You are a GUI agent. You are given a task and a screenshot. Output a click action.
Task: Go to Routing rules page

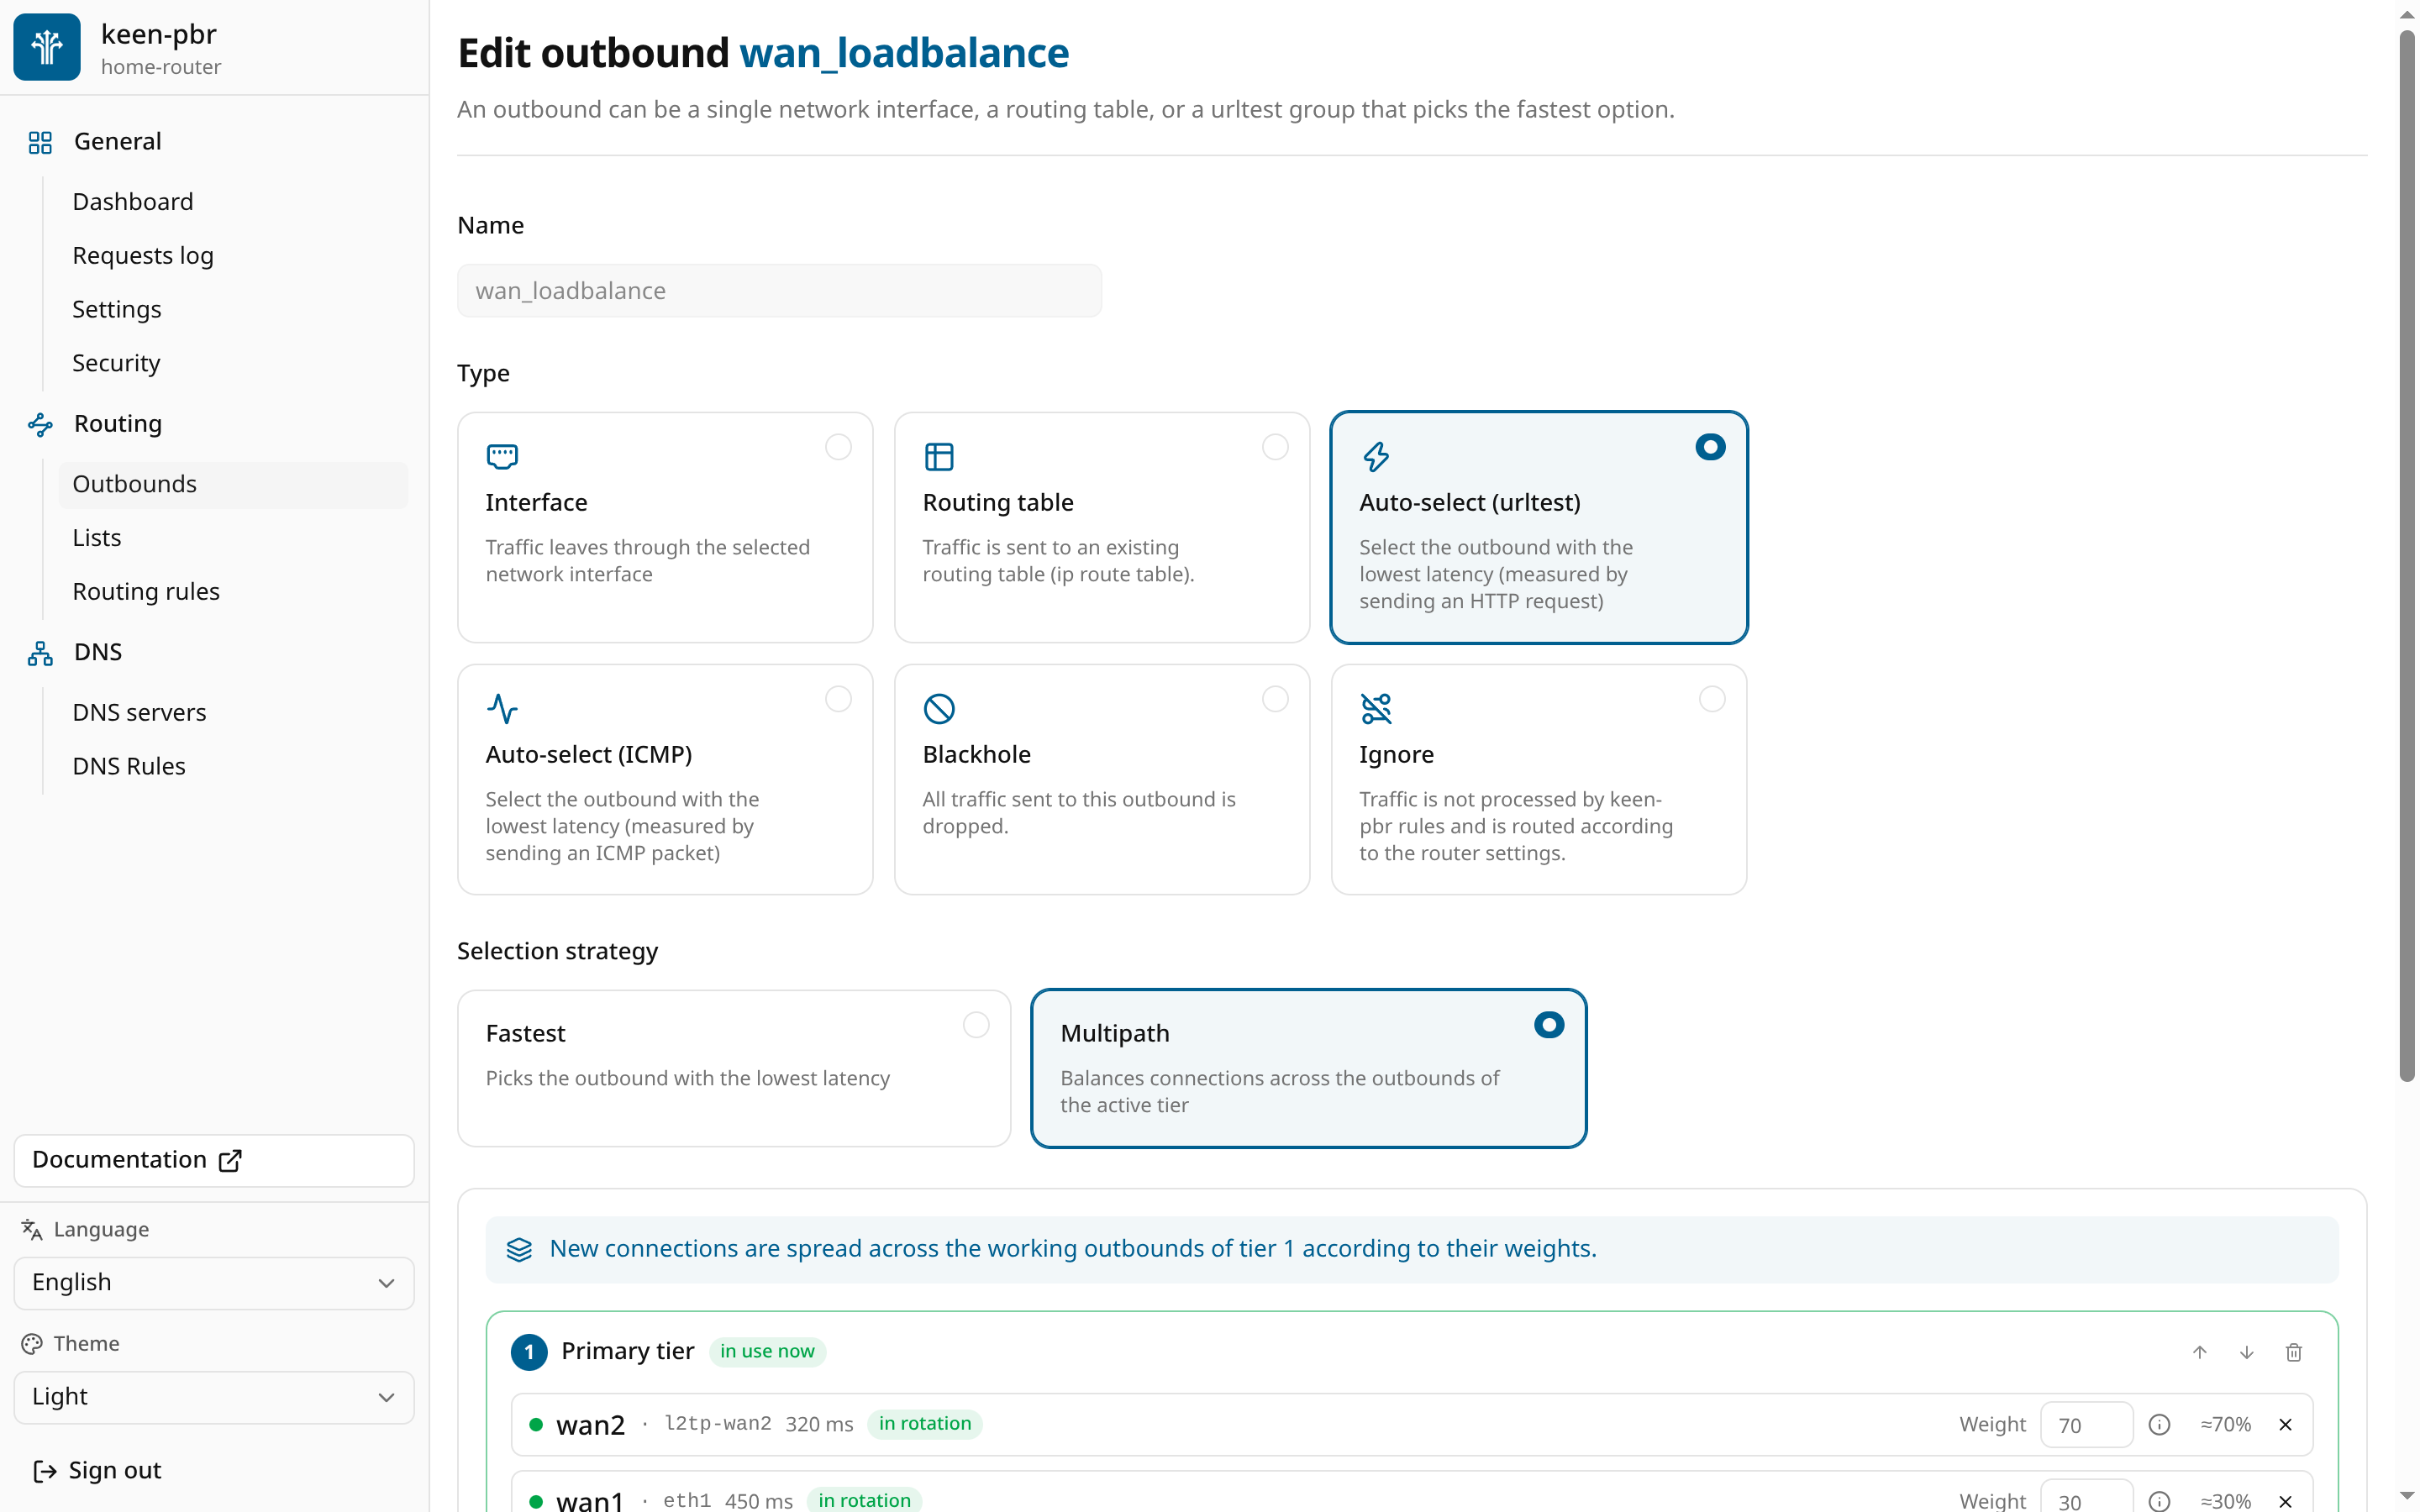coord(146,592)
